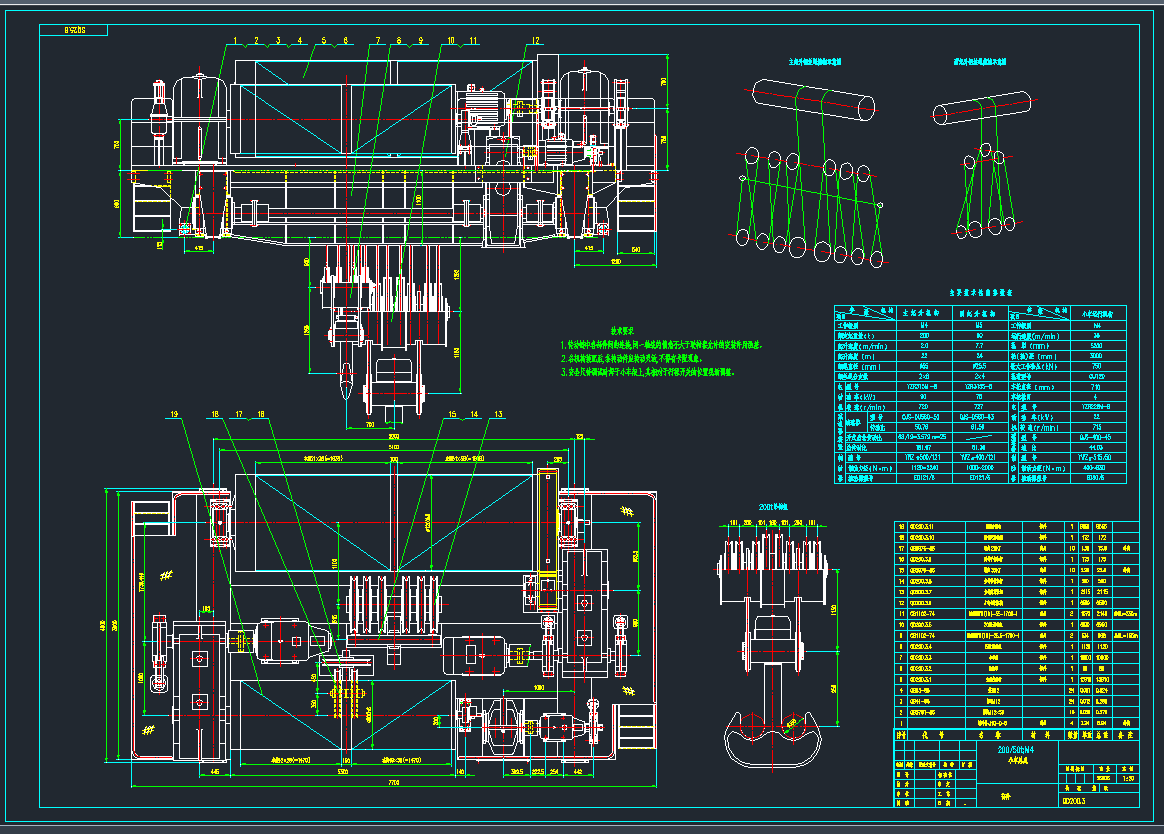Viewport: 1164px width, 834px height.
Task: Click the 2×4 value in parameter table
Action: coord(978,377)
